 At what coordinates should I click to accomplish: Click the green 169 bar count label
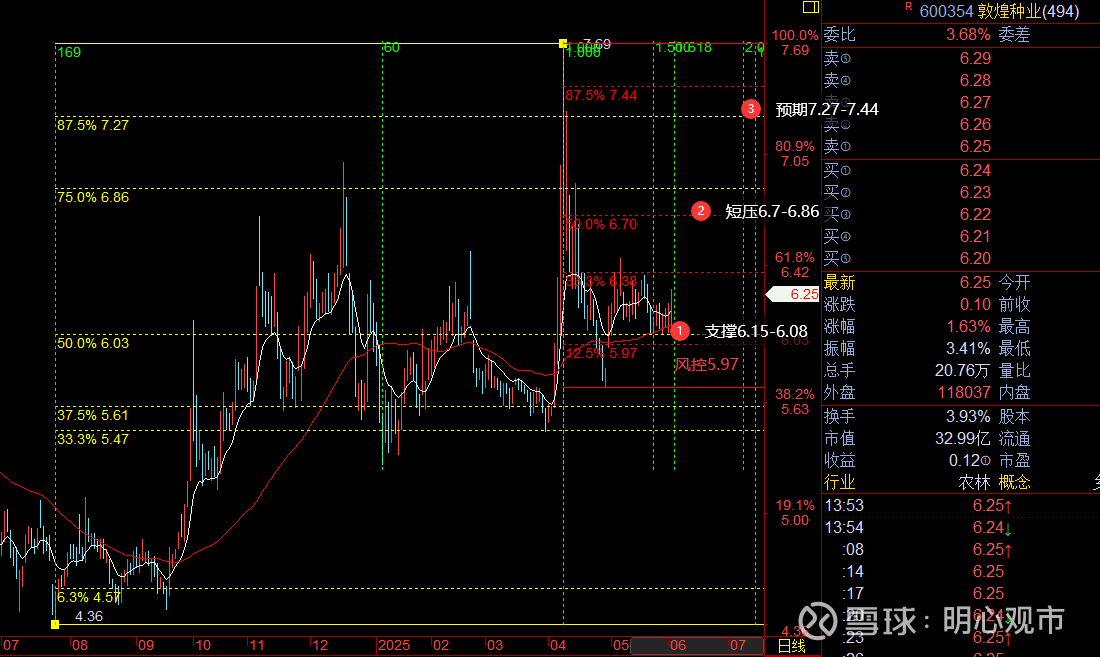coord(69,53)
